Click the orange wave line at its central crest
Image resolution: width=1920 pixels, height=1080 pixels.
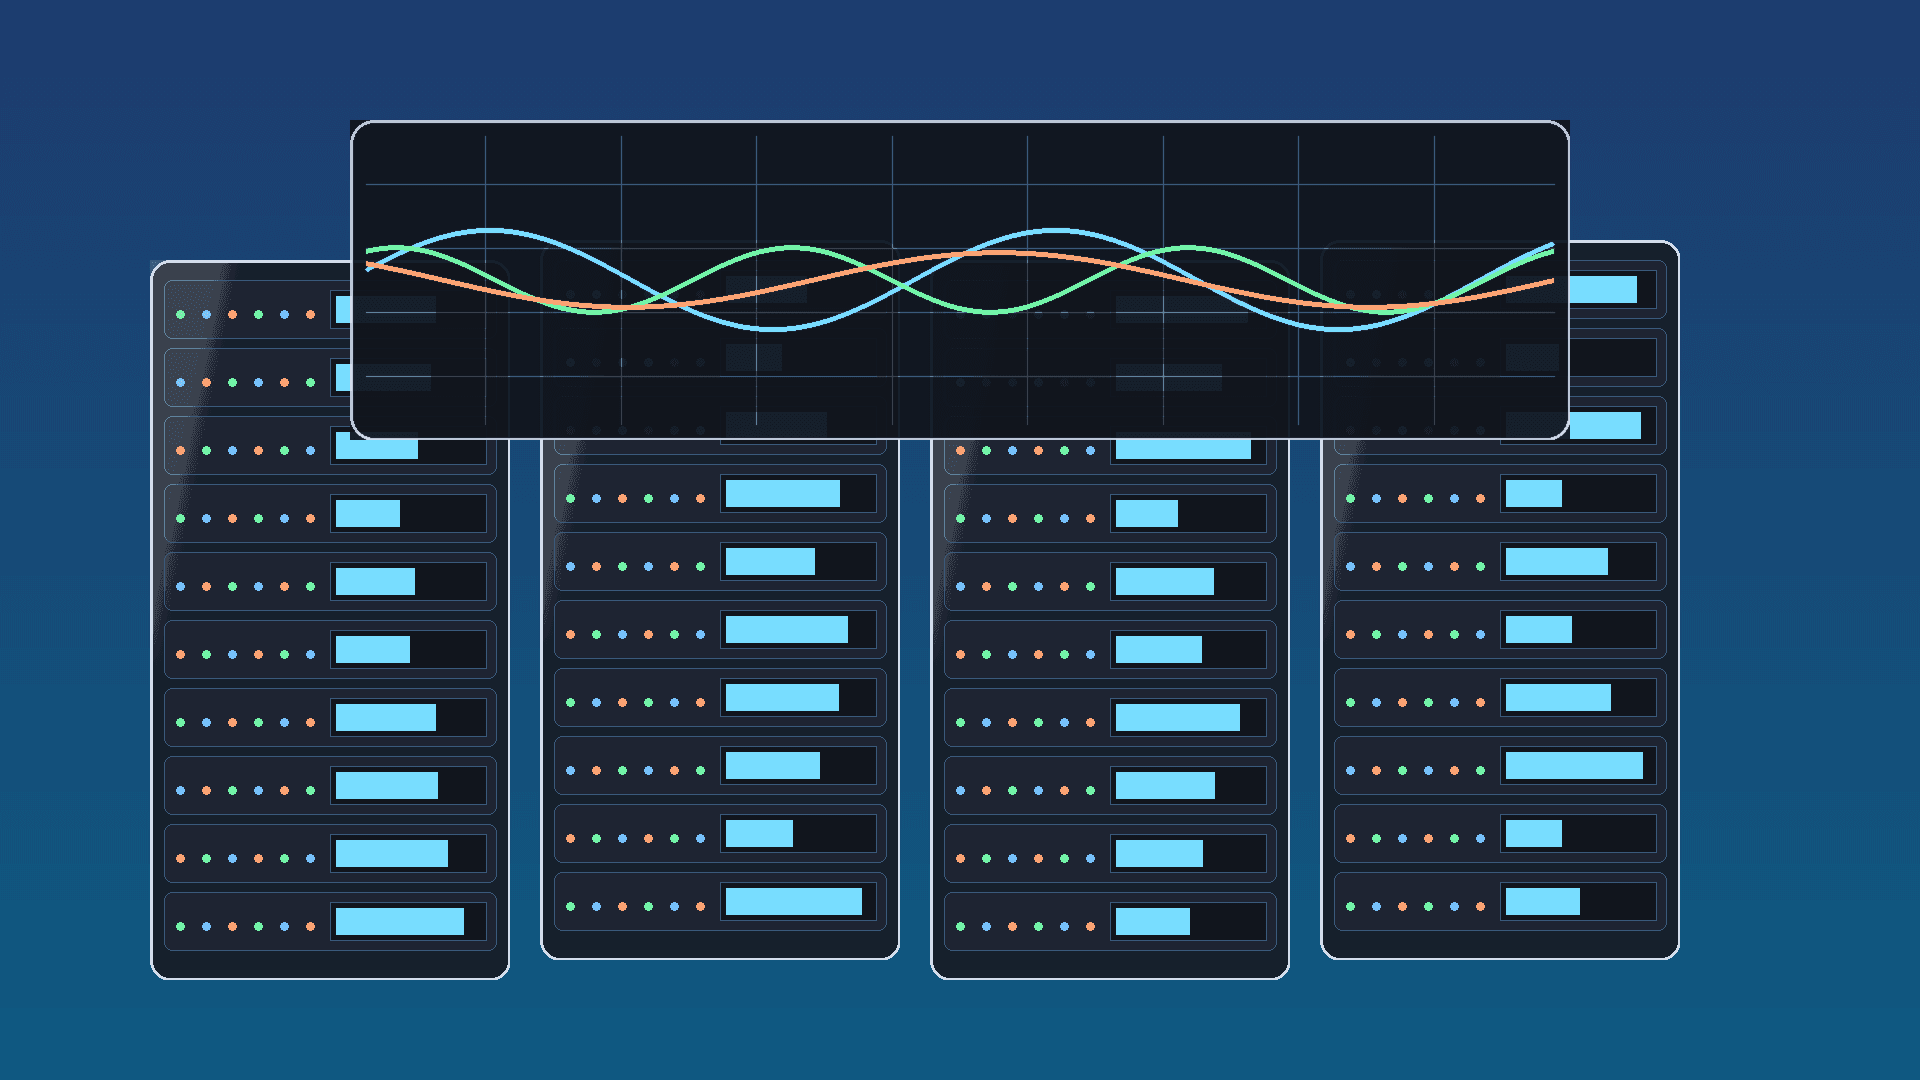(1000, 253)
